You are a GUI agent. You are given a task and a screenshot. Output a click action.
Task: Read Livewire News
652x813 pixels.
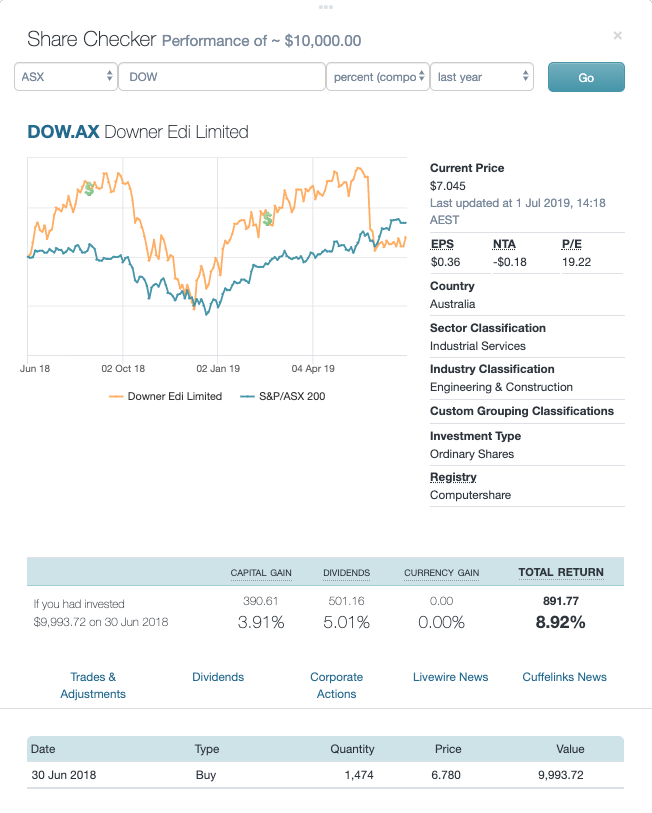(x=450, y=677)
